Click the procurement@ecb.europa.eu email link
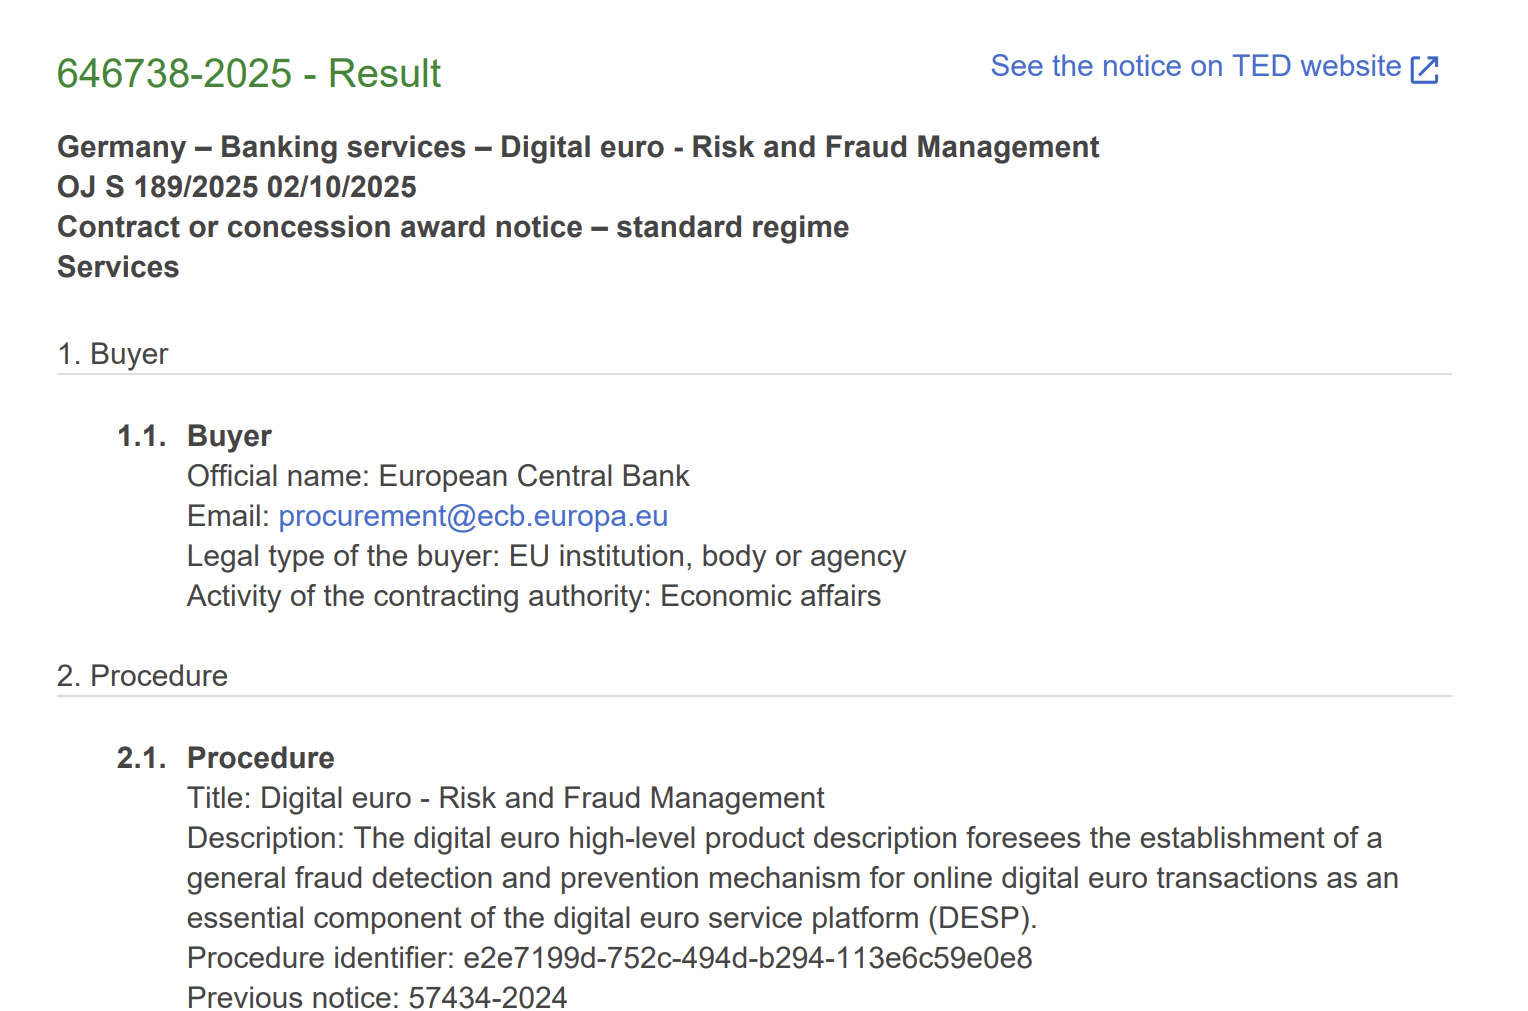Screen dimensions: 1528x1011 click(x=473, y=516)
